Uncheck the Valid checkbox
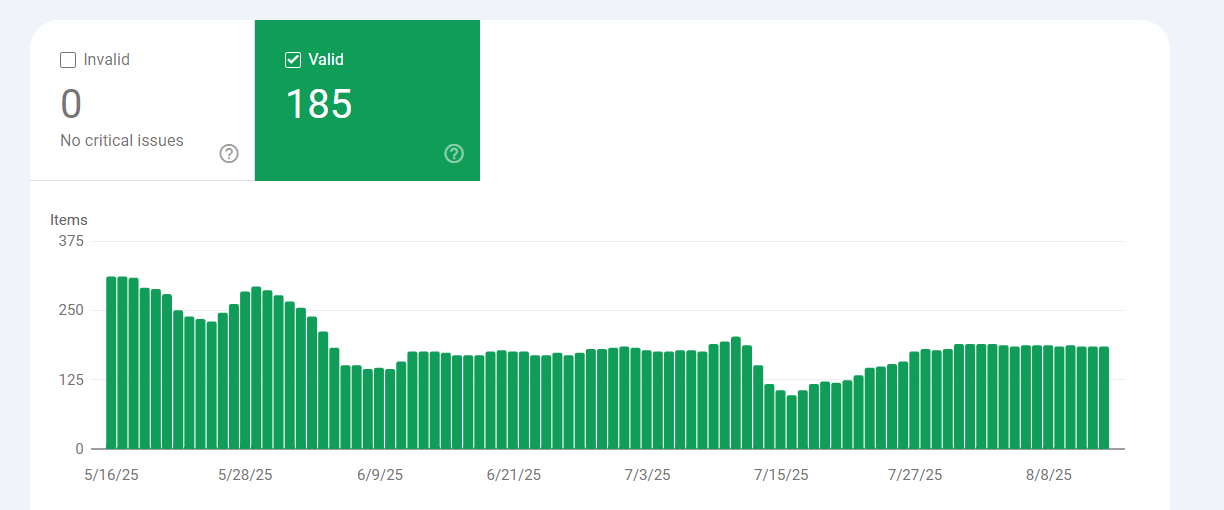 tap(293, 60)
